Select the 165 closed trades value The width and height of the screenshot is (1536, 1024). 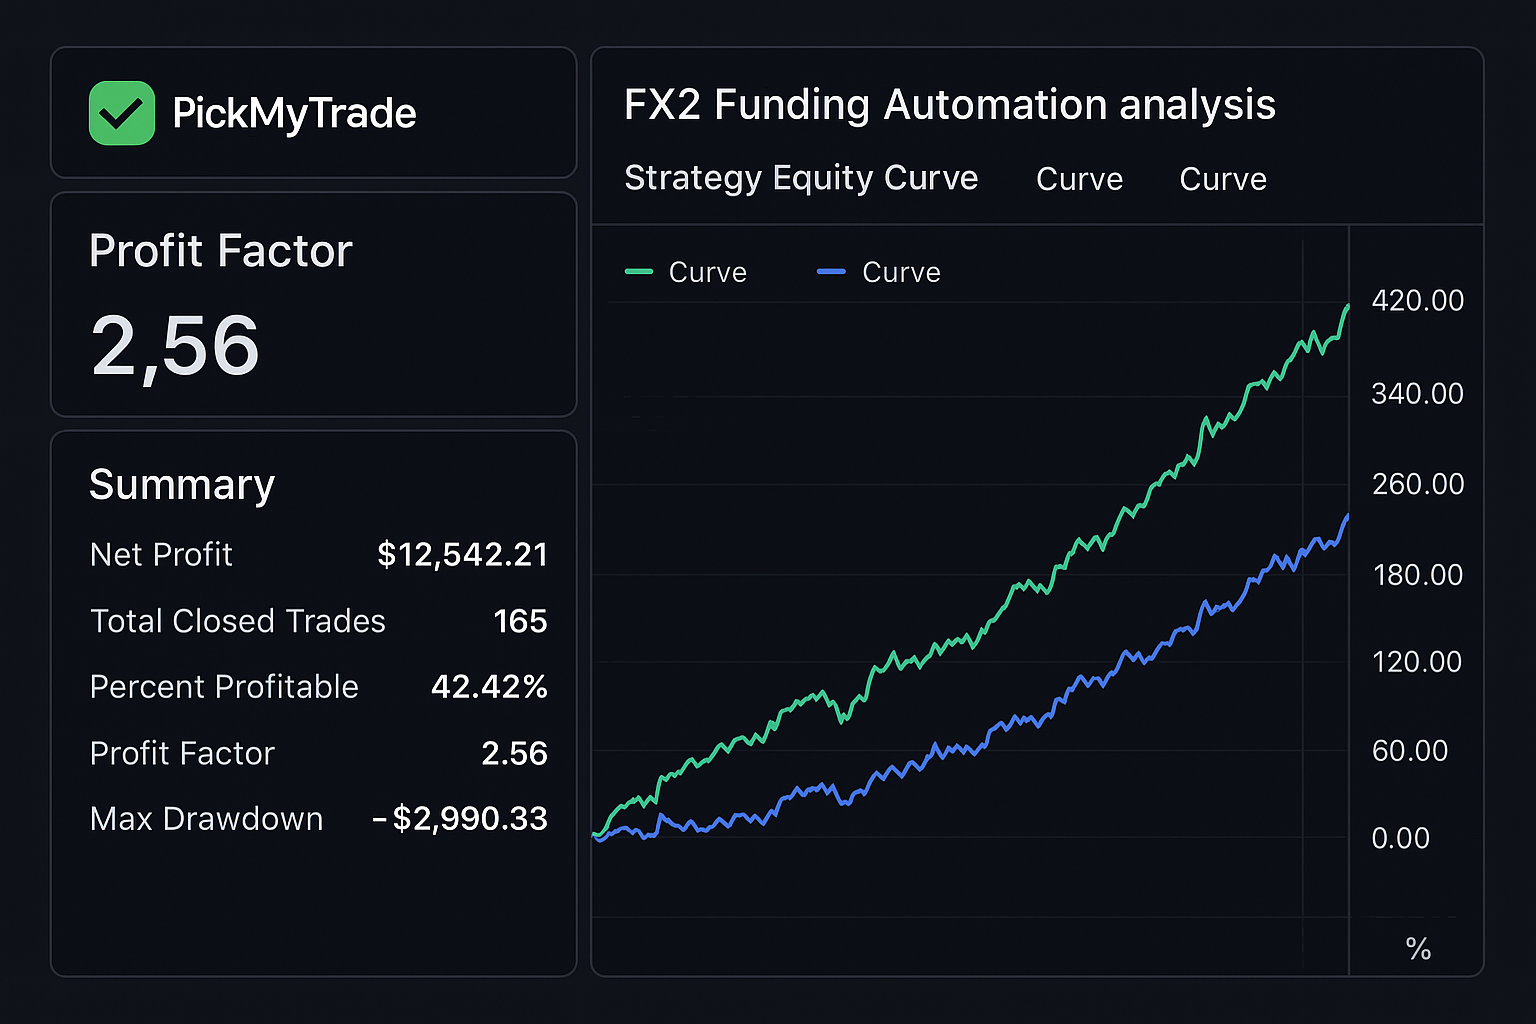[520, 621]
